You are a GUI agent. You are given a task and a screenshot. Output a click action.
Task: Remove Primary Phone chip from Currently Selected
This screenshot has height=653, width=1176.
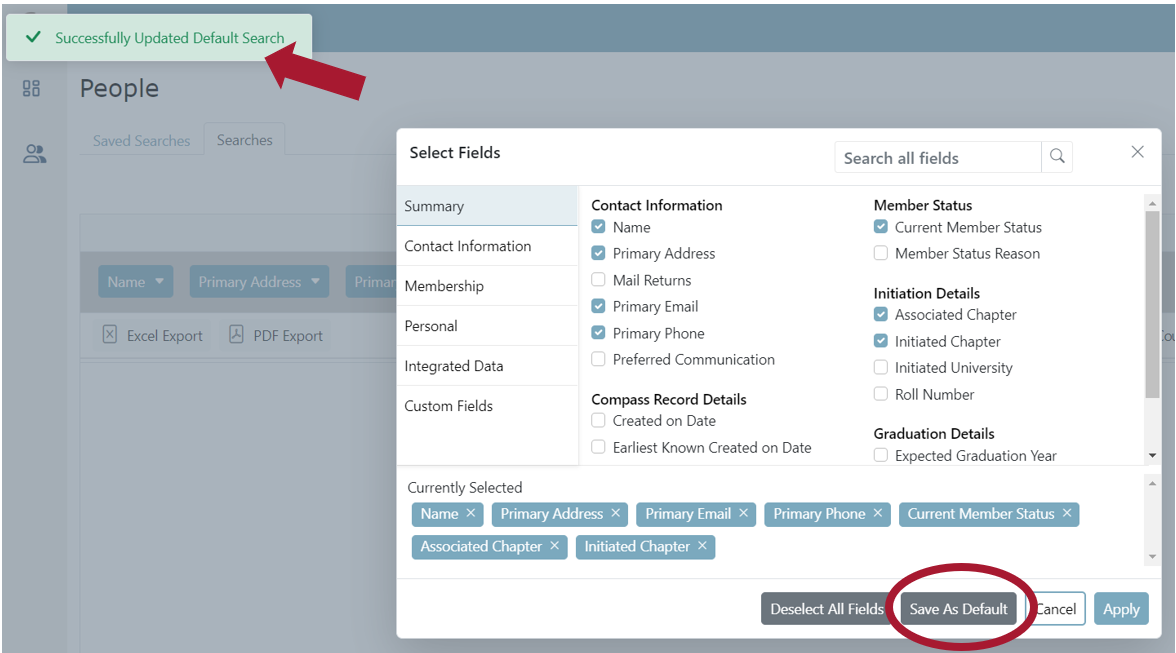[878, 513]
